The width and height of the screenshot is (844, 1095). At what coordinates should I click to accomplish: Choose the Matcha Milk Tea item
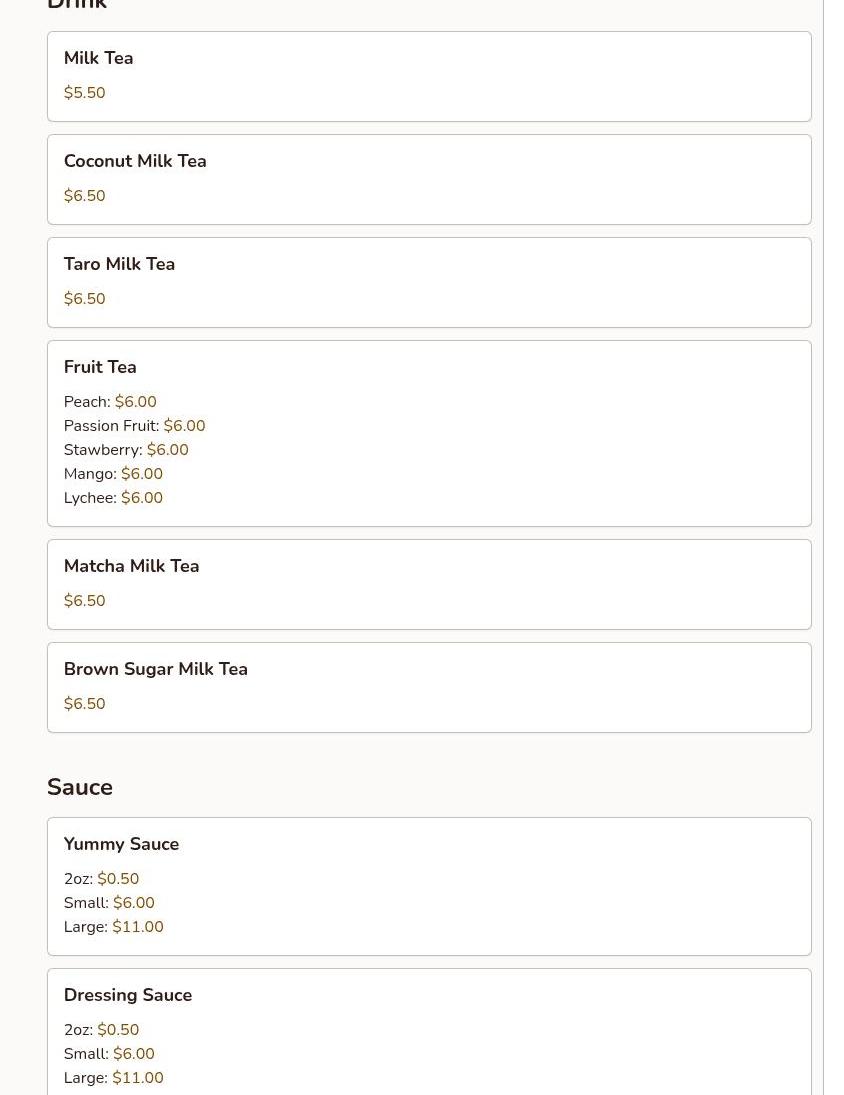click(131, 566)
